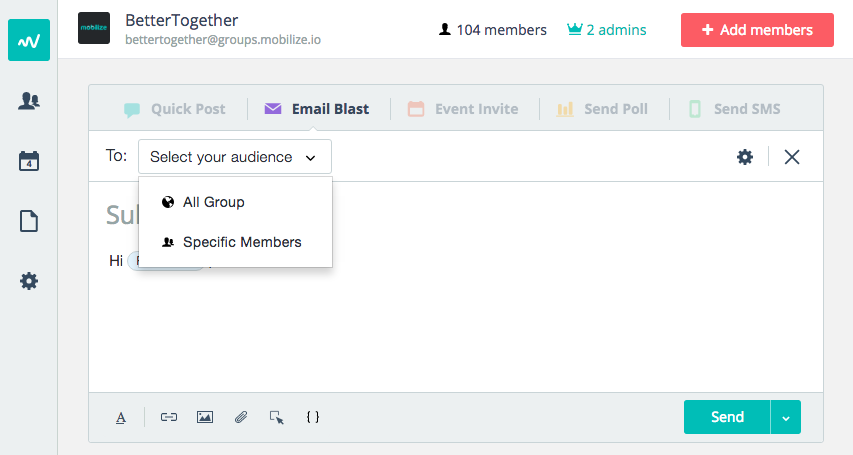Insert an image using the picture icon
This screenshot has width=853, height=455.
(x=205, y=417)
